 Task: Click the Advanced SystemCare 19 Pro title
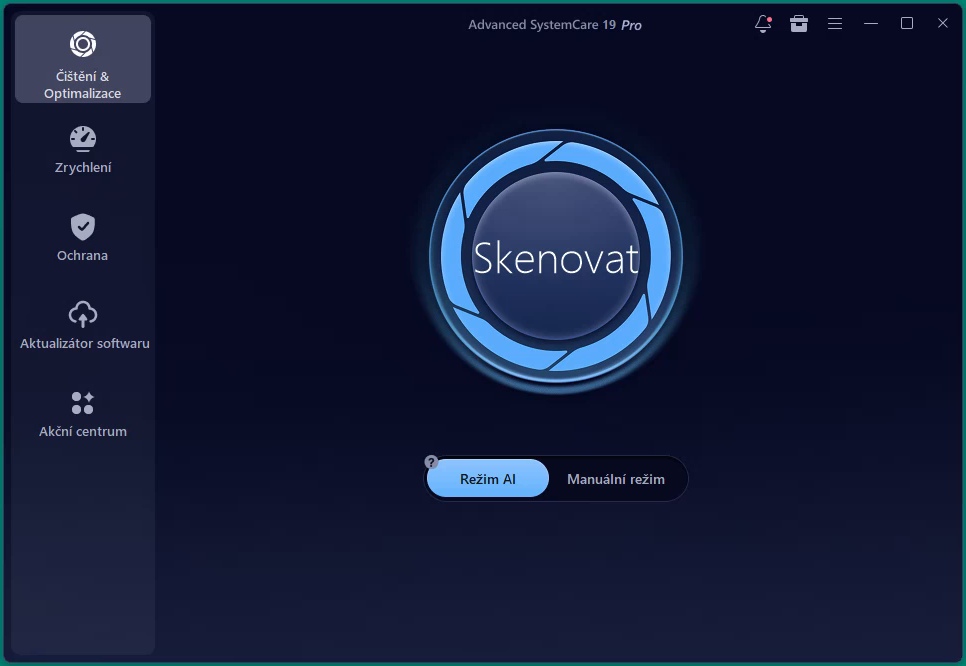tap(555, 25)
